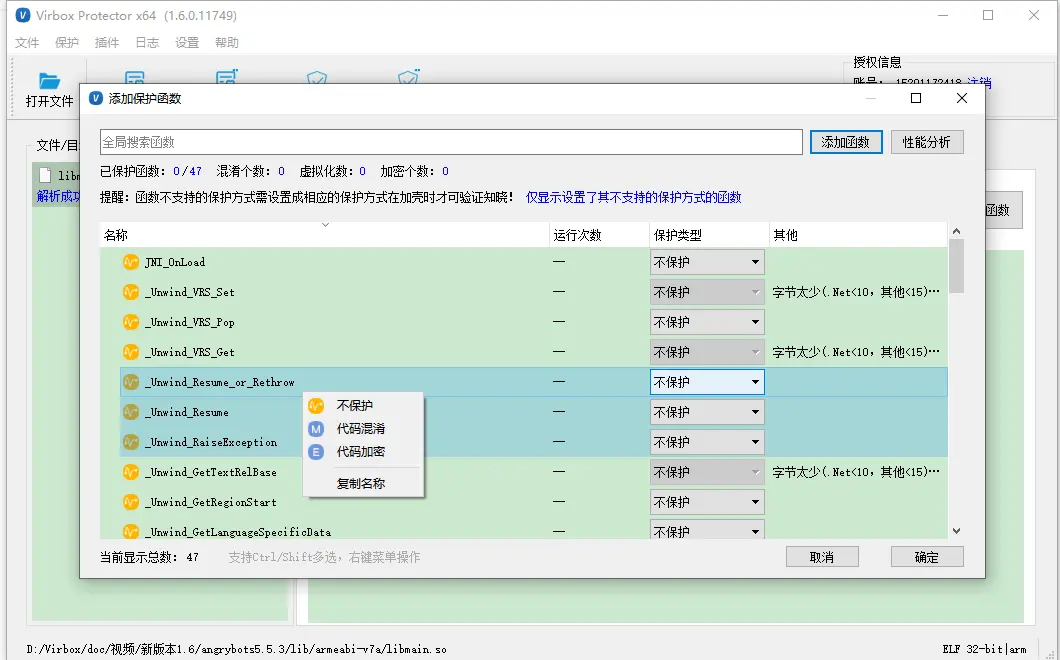Viewport: 1060px width, 660px height.
Task: Click the 确定 button
Action: coord(927,557)
